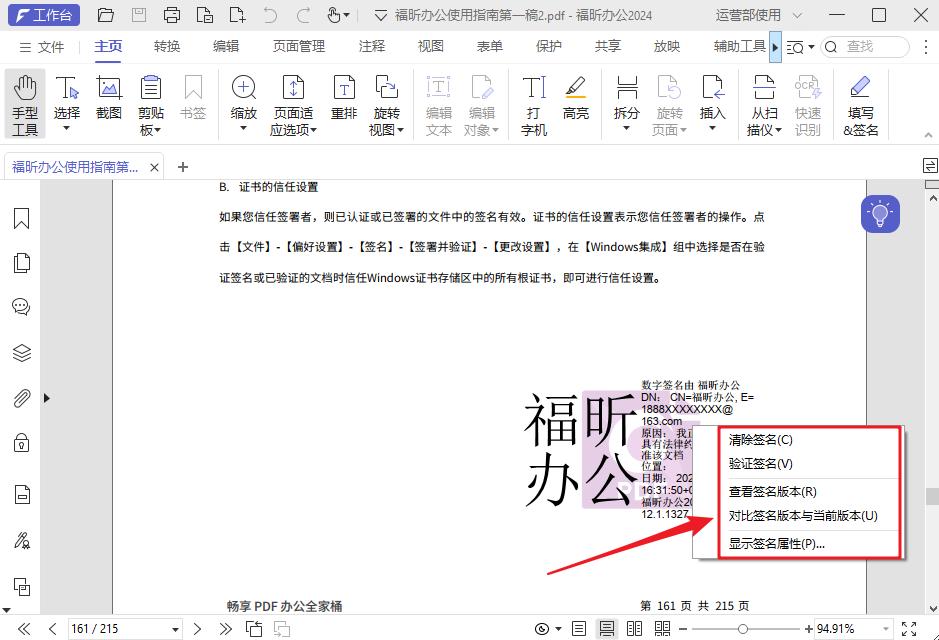Viewport: 939px width, 640px height.
Task: Open the attachments paperclip panel
Action: coord(21,398)
